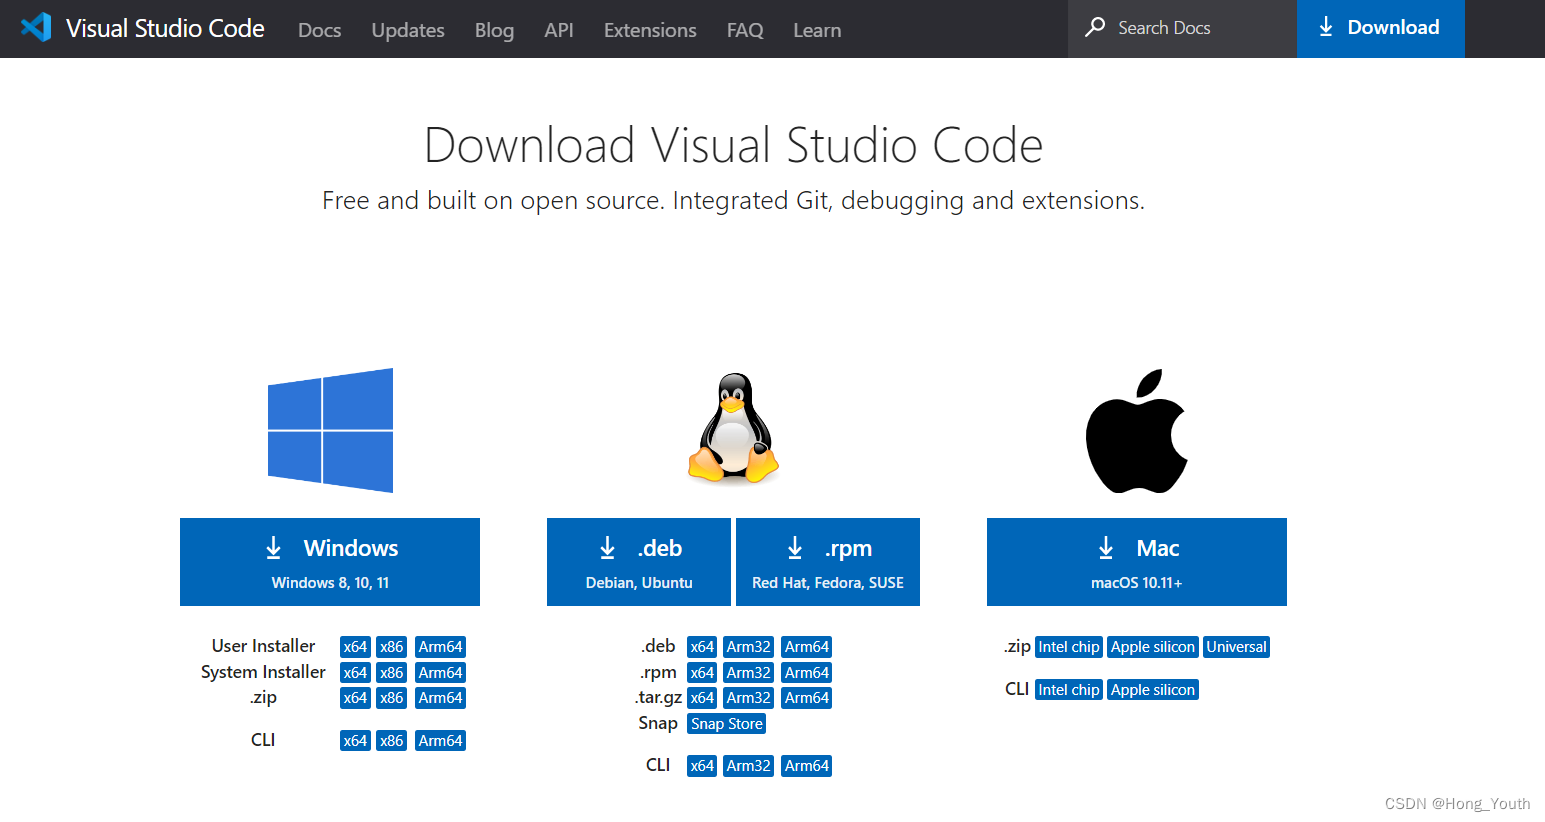Click the "Download Visual Studio Code" heading
The image size is (1545, 822).
pyautogui.click(x=733, y=145)
